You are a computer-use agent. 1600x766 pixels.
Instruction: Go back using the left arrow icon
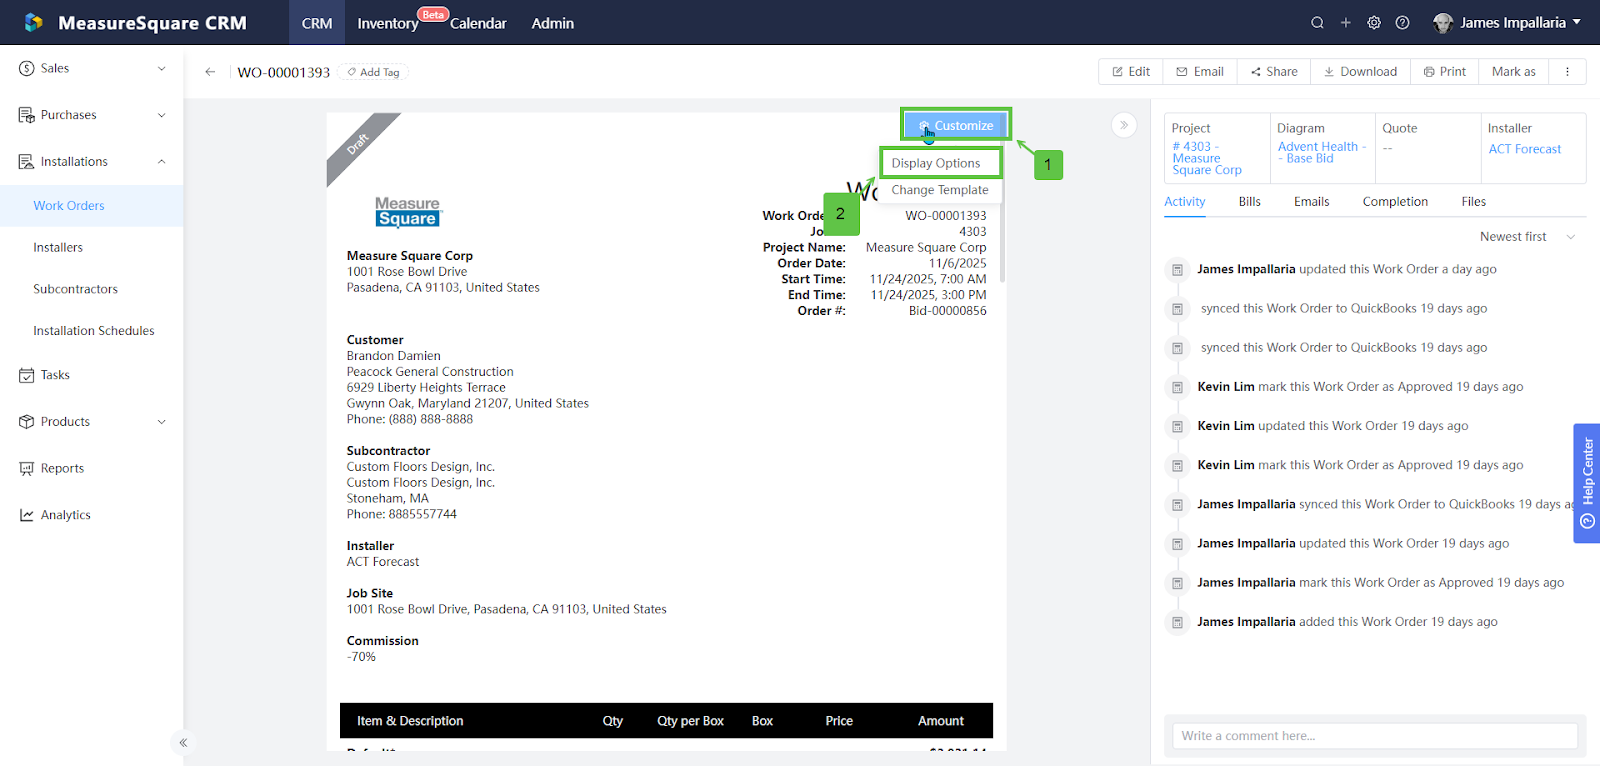pyautogui.click(x=210, y=72)
